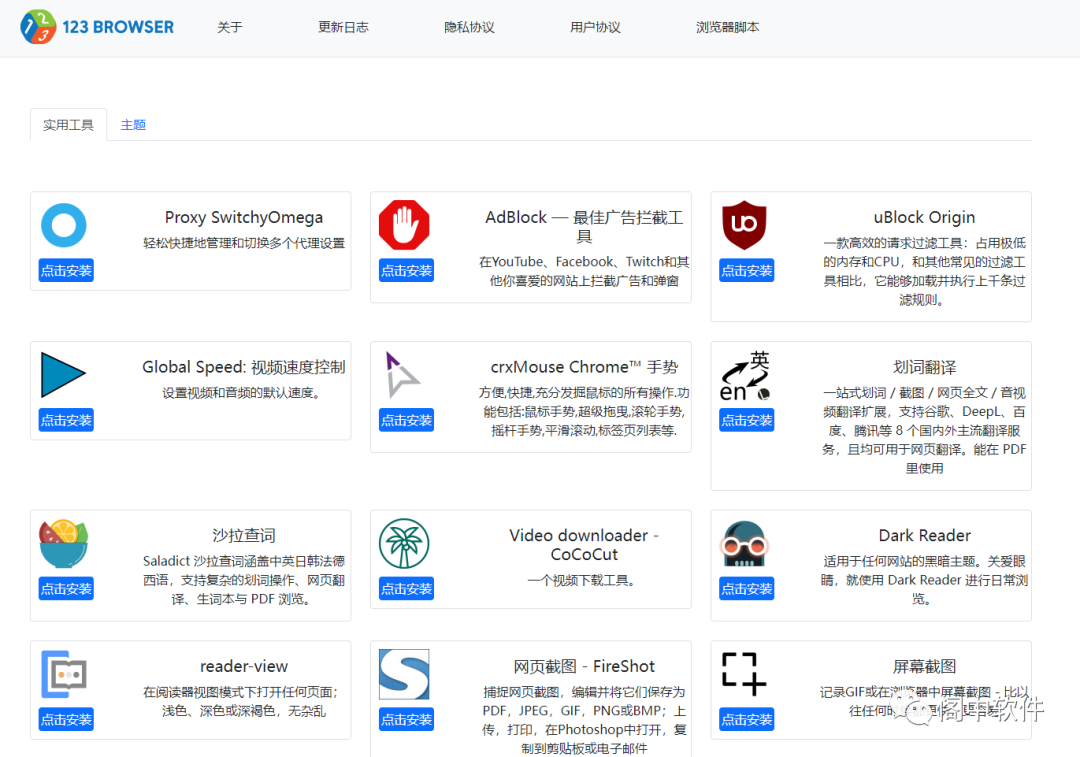Click the uBlock Origin shield icon
Screen dimensions: 1080x757
click(744, 225)
